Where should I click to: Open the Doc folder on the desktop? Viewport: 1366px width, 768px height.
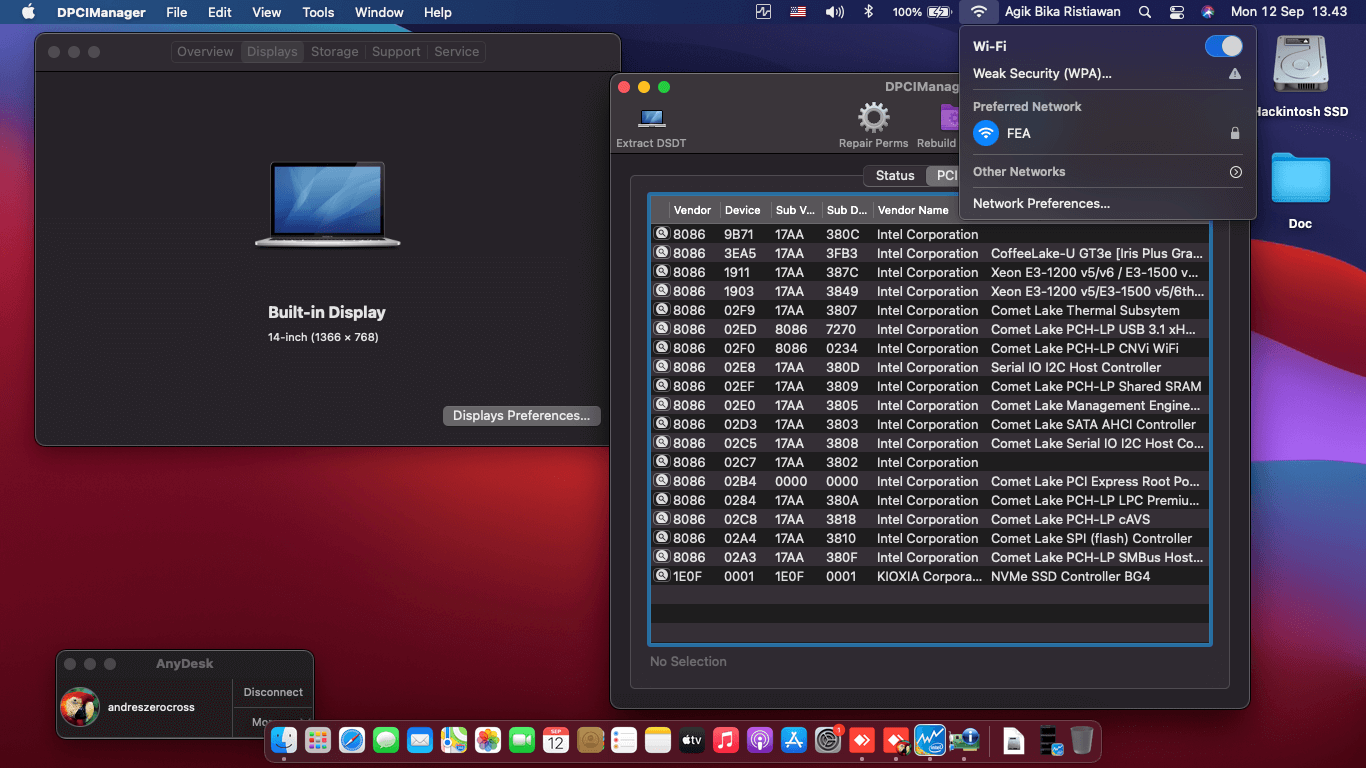pos(1300,180)
